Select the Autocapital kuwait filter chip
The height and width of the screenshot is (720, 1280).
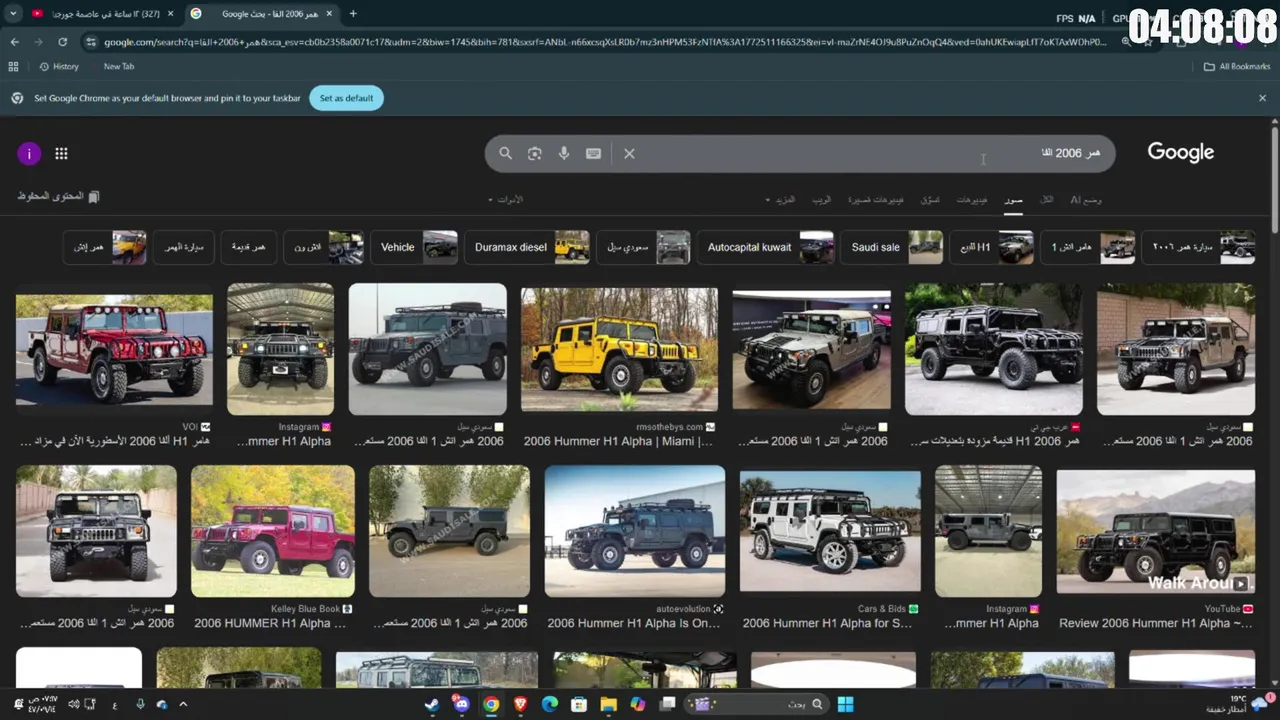tap(766, 247)
